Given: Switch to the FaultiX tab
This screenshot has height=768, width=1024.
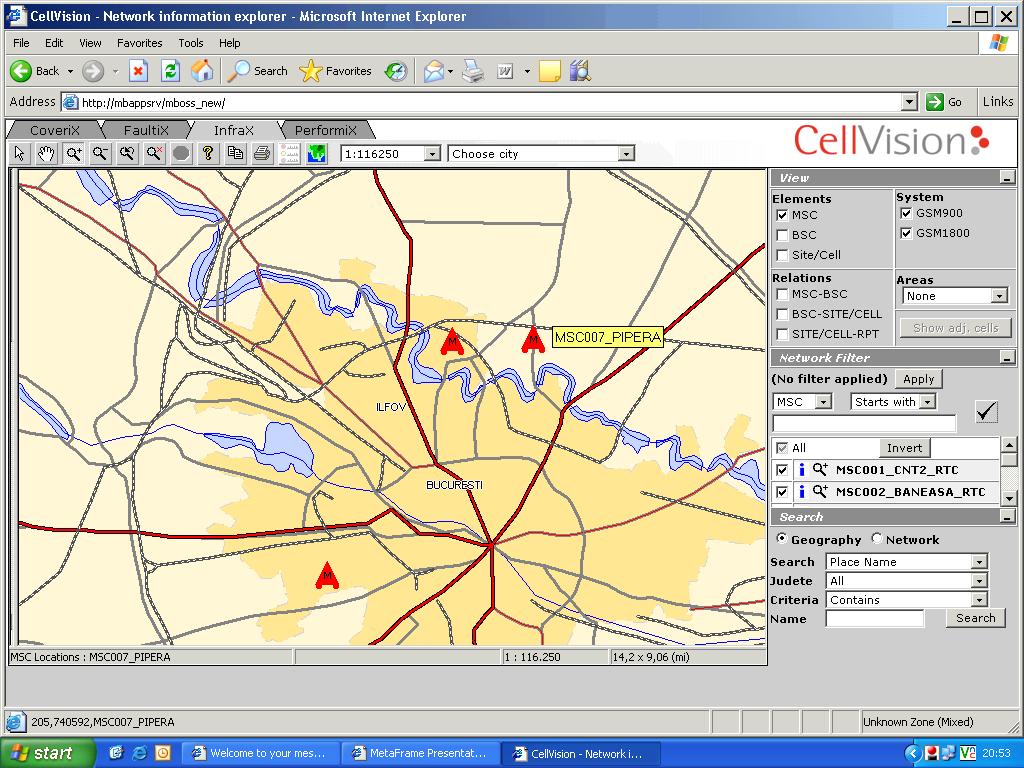Looking at the screenshot, I should pyautogui.click(x=146, y=130).
